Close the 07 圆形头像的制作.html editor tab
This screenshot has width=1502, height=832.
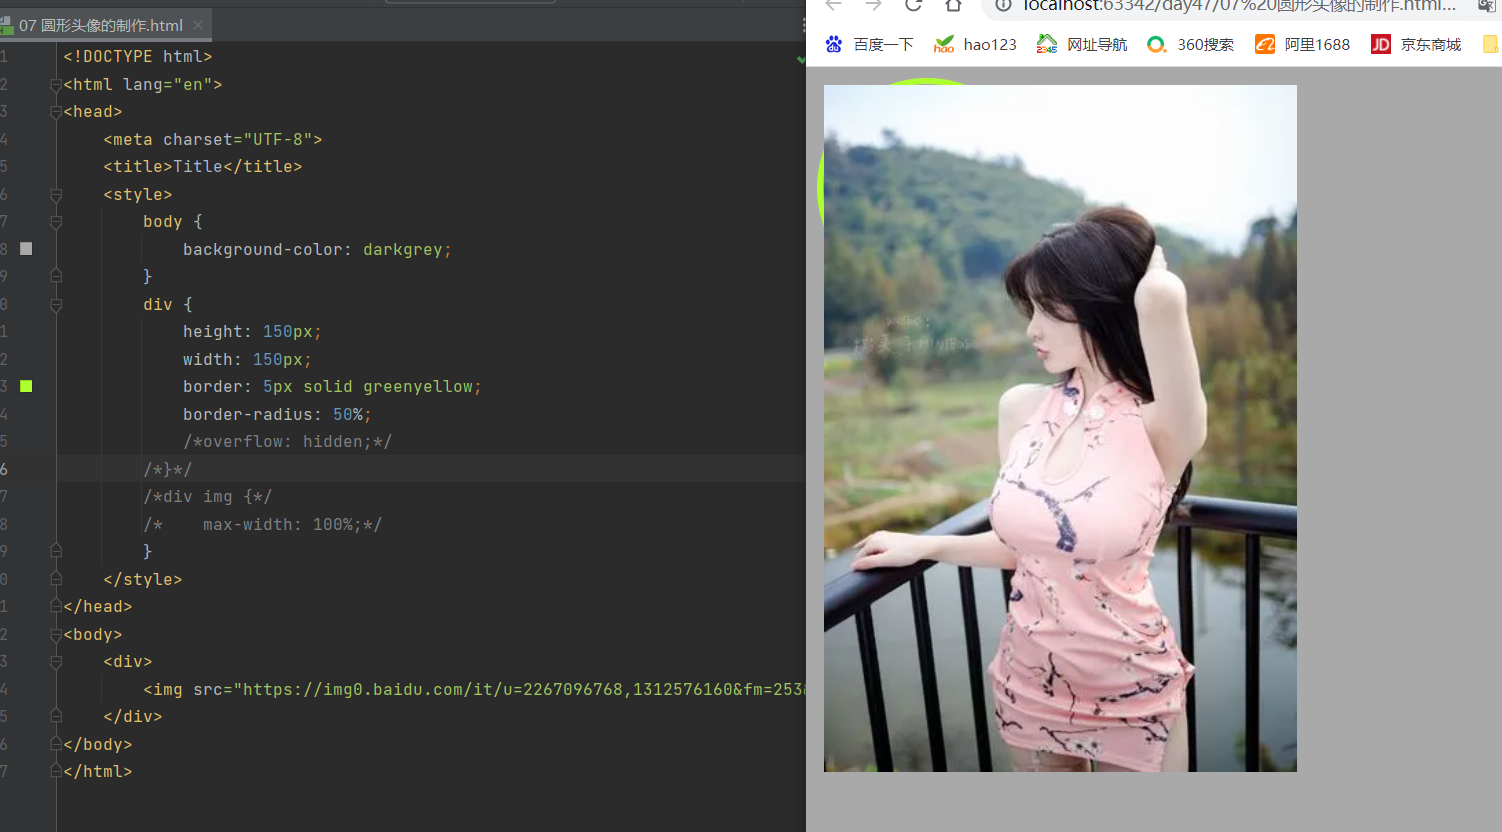tap(198, 25)
